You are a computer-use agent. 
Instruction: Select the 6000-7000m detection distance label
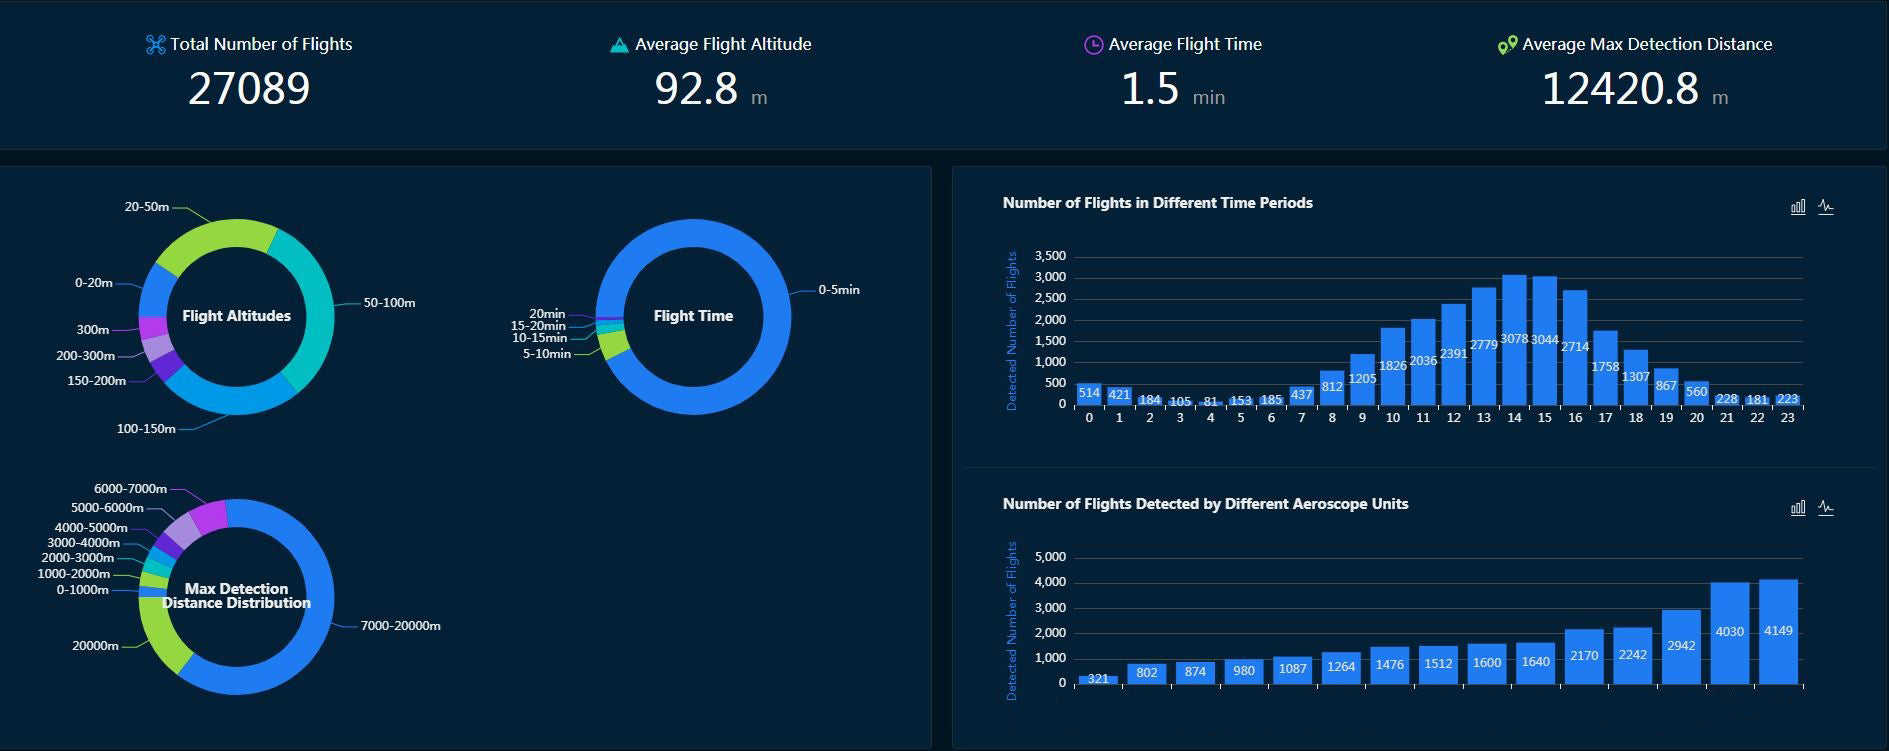tap(131, 489)
